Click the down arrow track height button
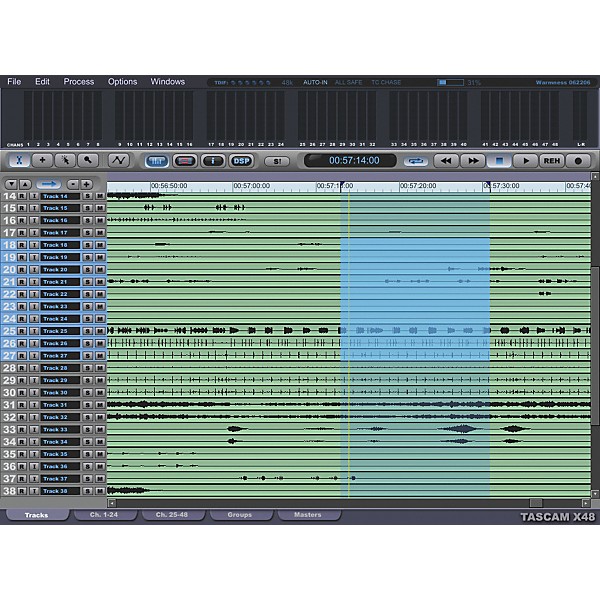This screenshot has height=600, width=600. coord(11,184)
